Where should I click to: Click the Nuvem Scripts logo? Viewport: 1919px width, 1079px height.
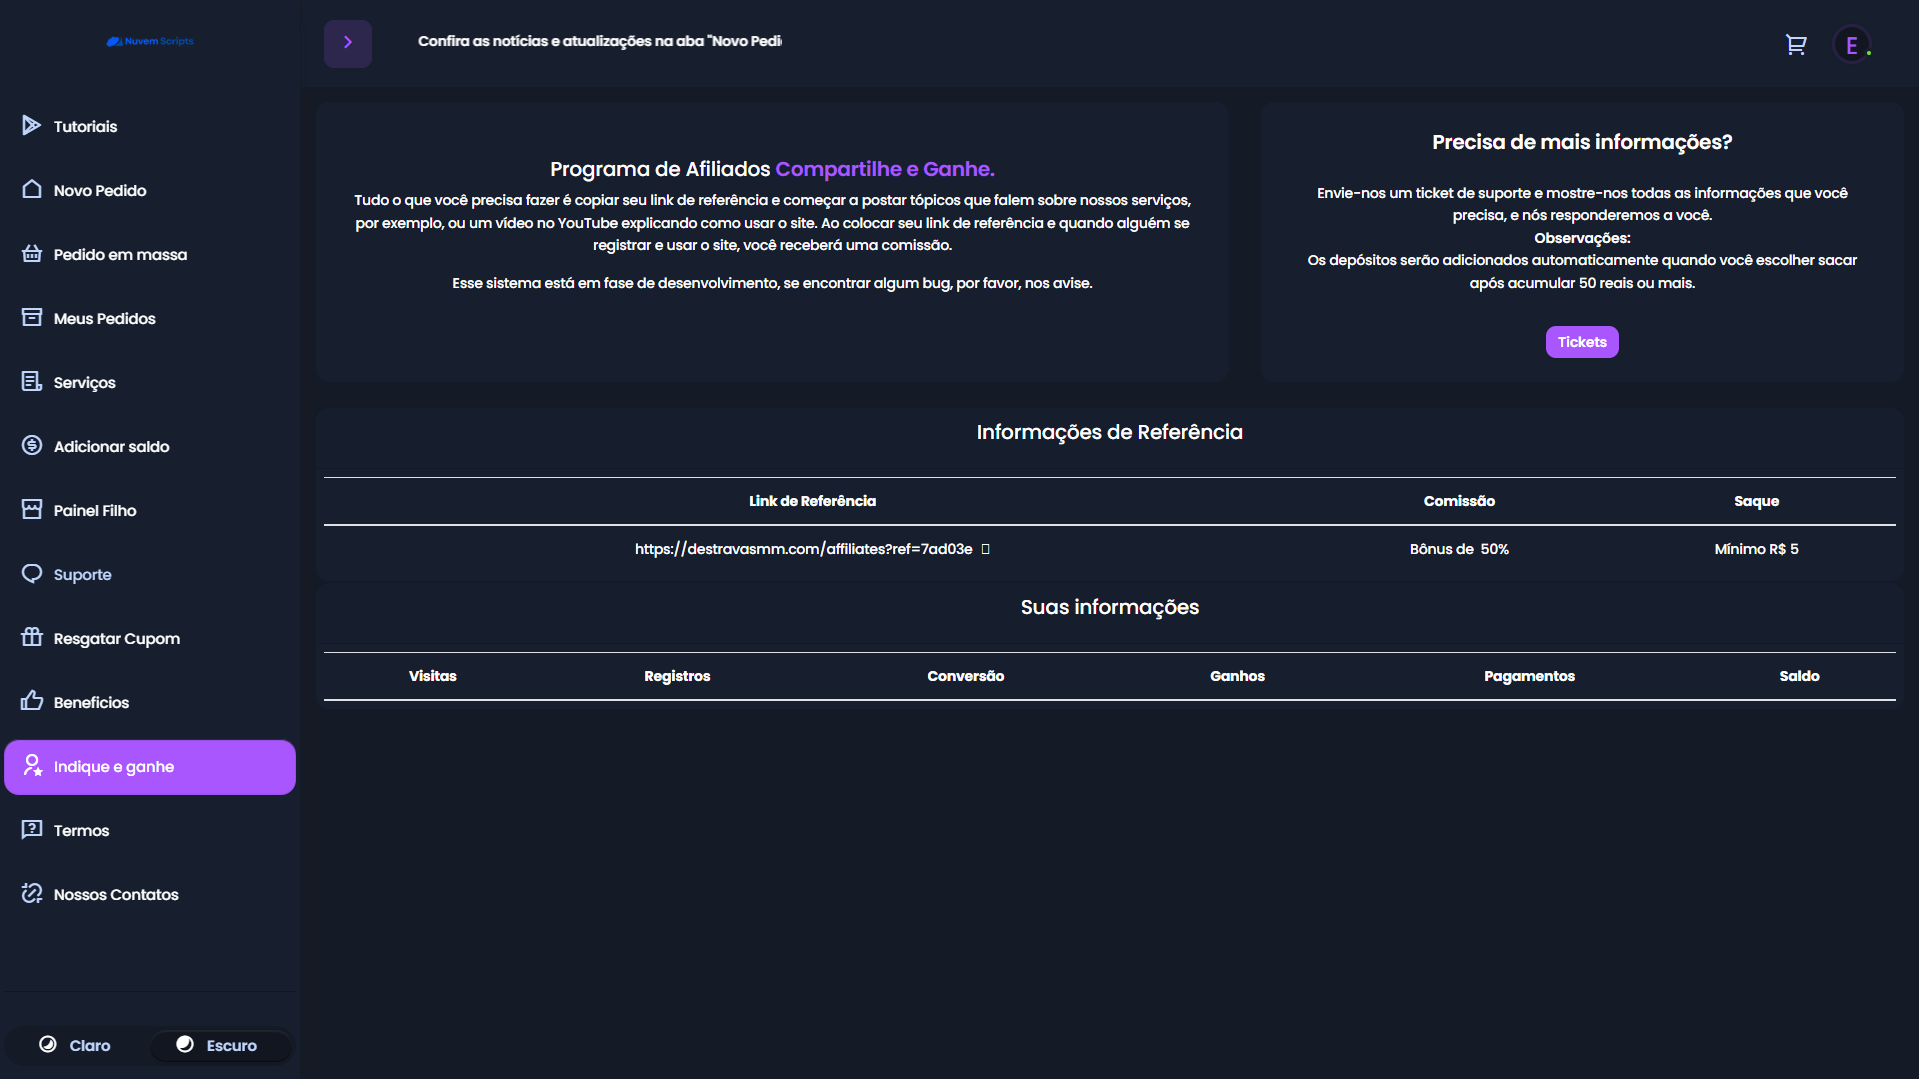point(150,41)
